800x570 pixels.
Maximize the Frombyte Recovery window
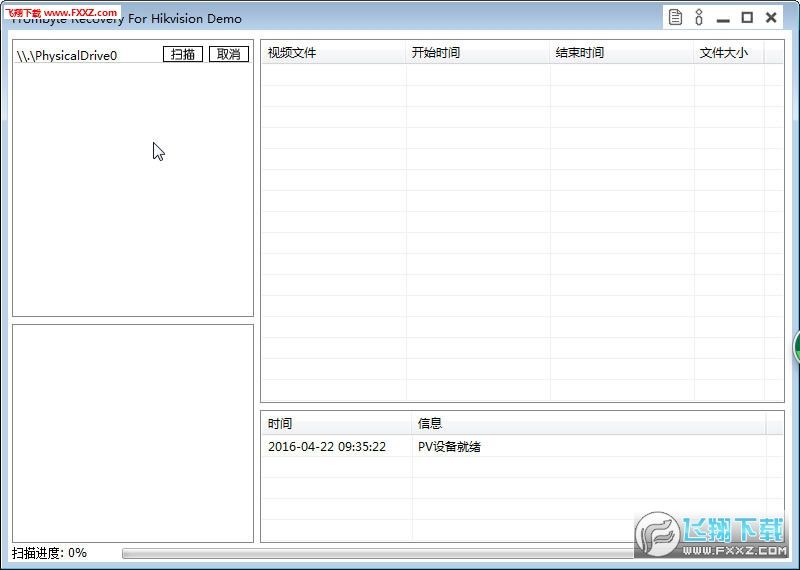click(x=747, y=18)
